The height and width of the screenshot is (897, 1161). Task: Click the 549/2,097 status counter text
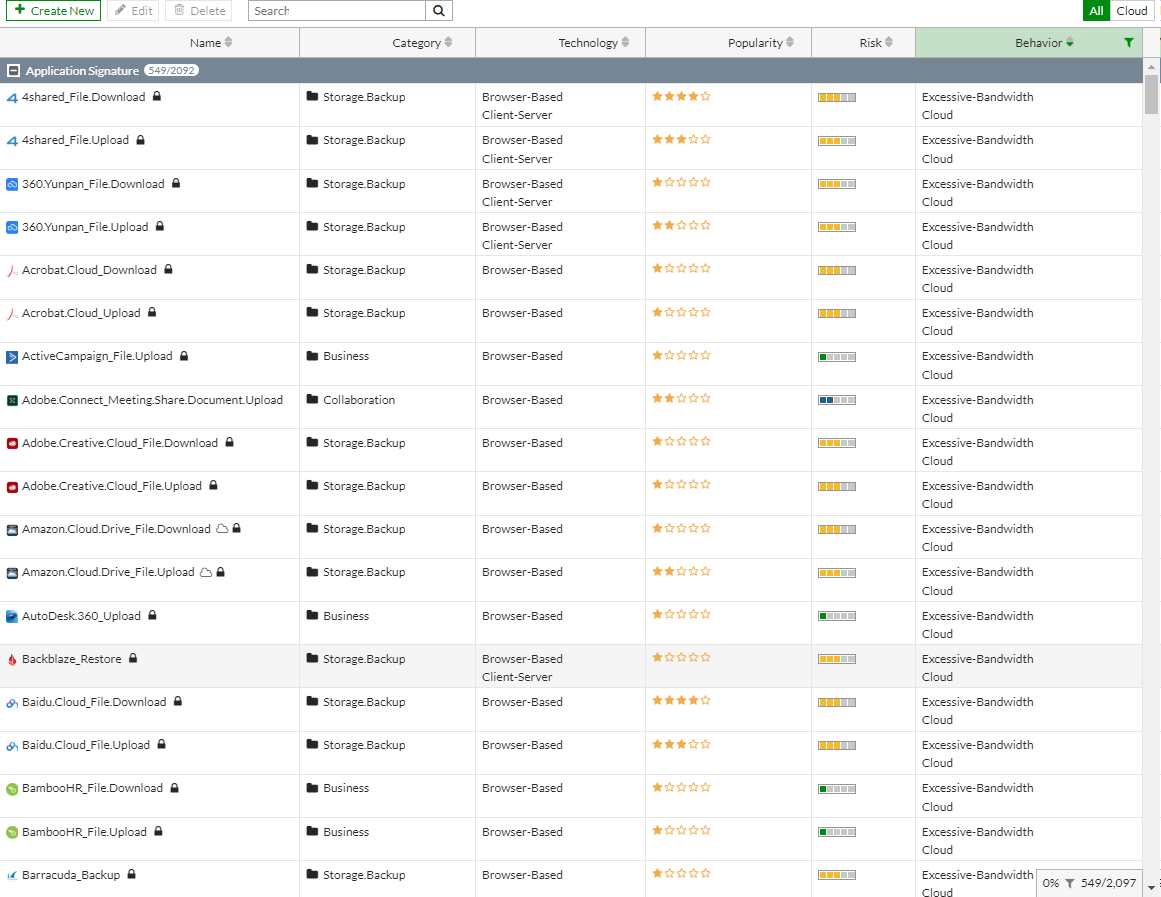(x=1108, y=883)
